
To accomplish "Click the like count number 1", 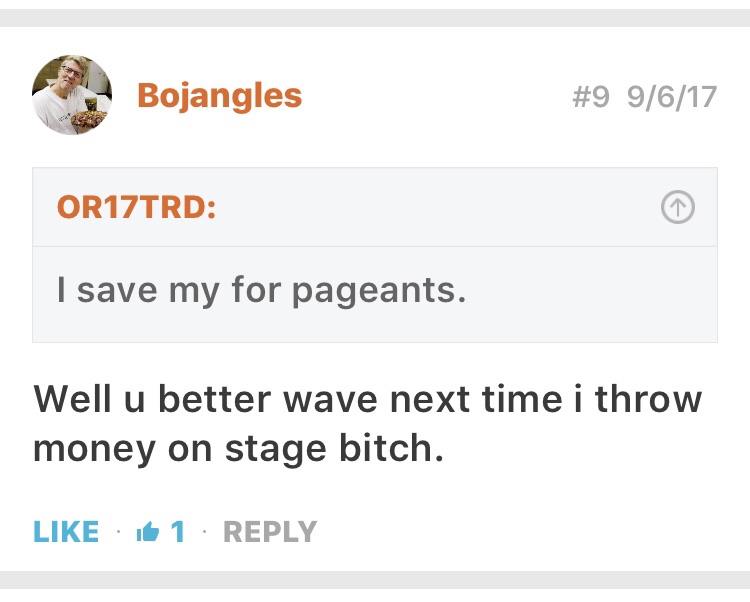I will 178,532.
